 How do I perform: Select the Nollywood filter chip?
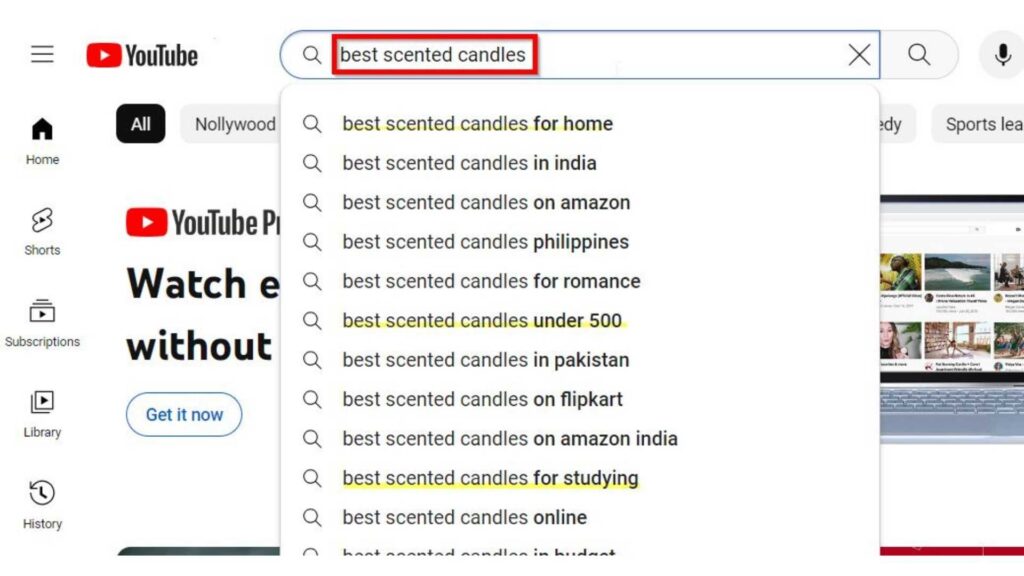pos(234,124)
